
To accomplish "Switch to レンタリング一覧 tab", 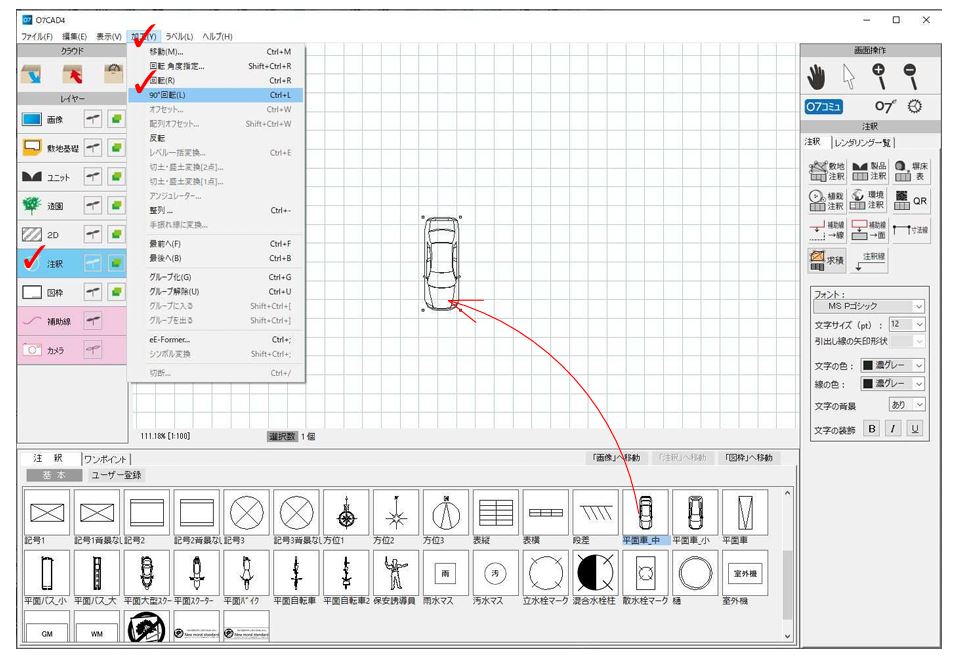I will click(863, 142).
